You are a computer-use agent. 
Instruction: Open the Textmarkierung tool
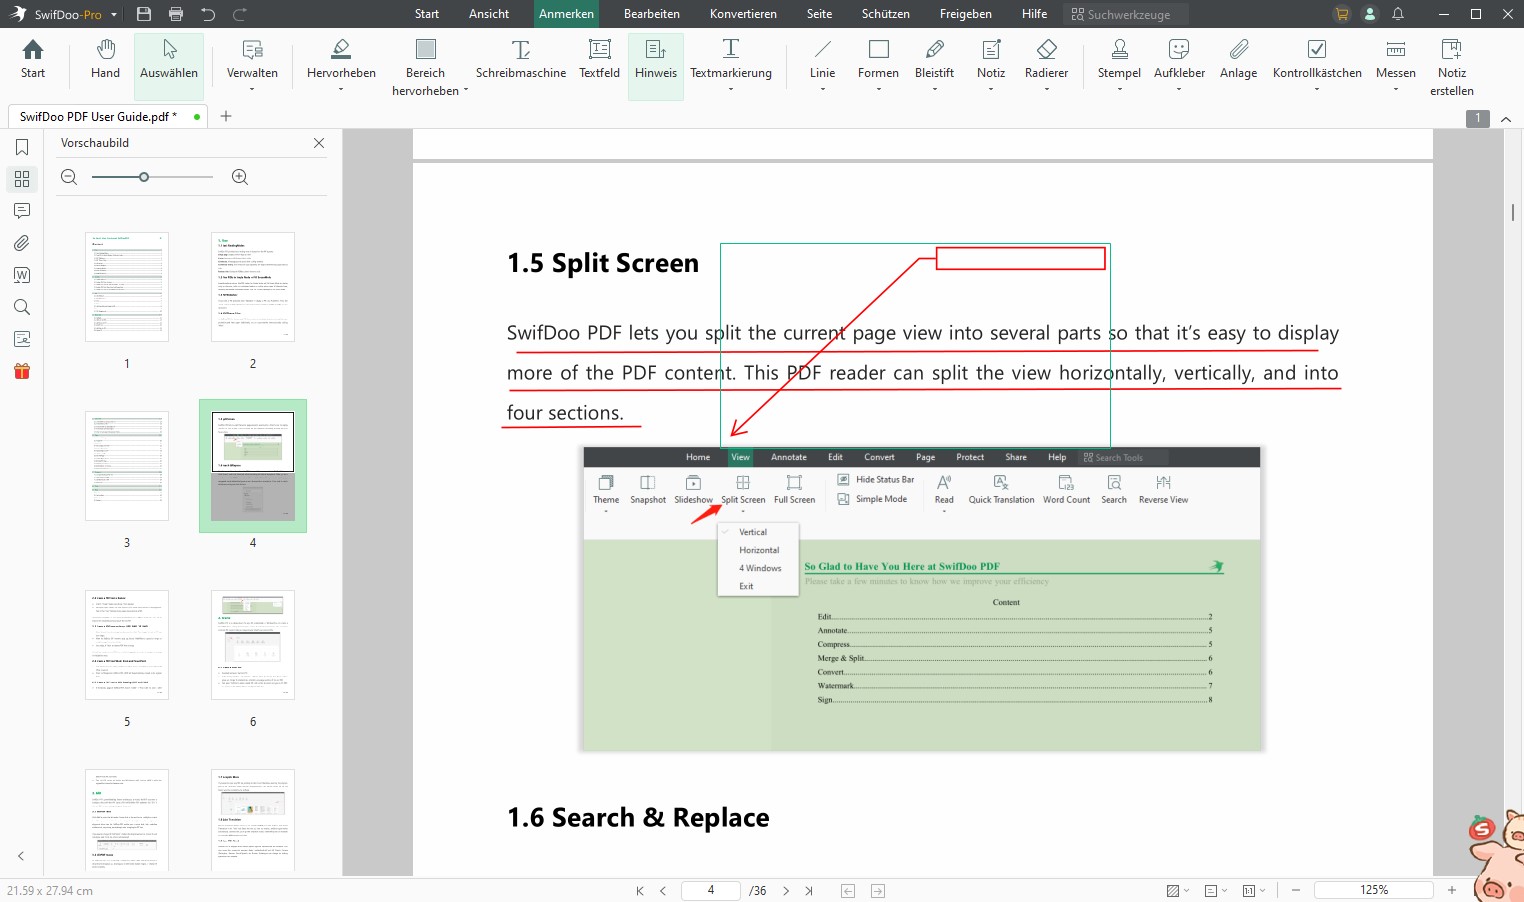(731, 60)
